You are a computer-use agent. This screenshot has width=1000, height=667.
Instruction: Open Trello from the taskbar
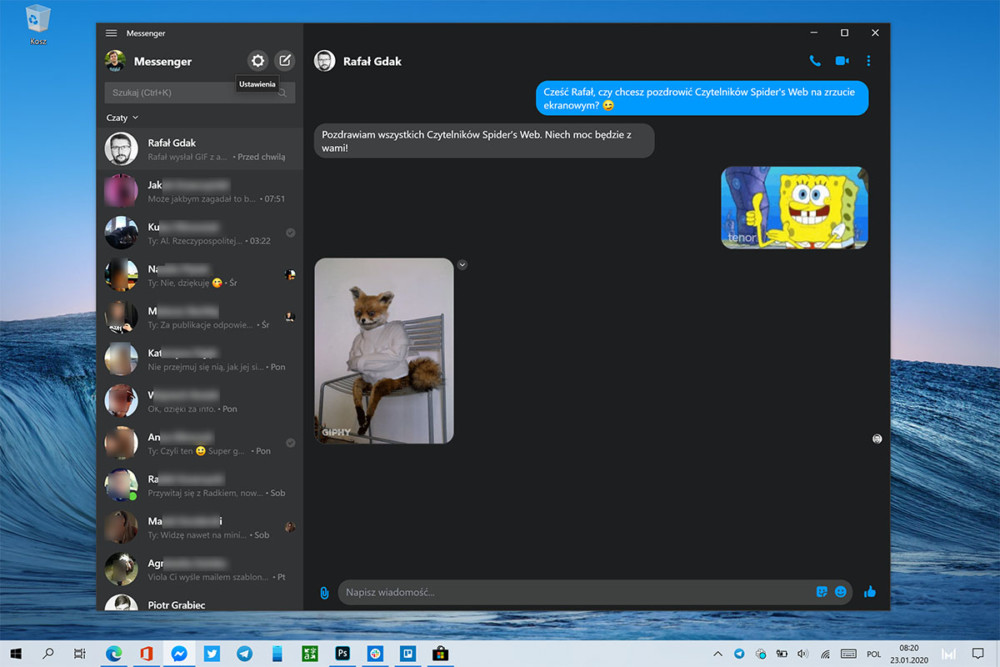(x=408, y=654)
